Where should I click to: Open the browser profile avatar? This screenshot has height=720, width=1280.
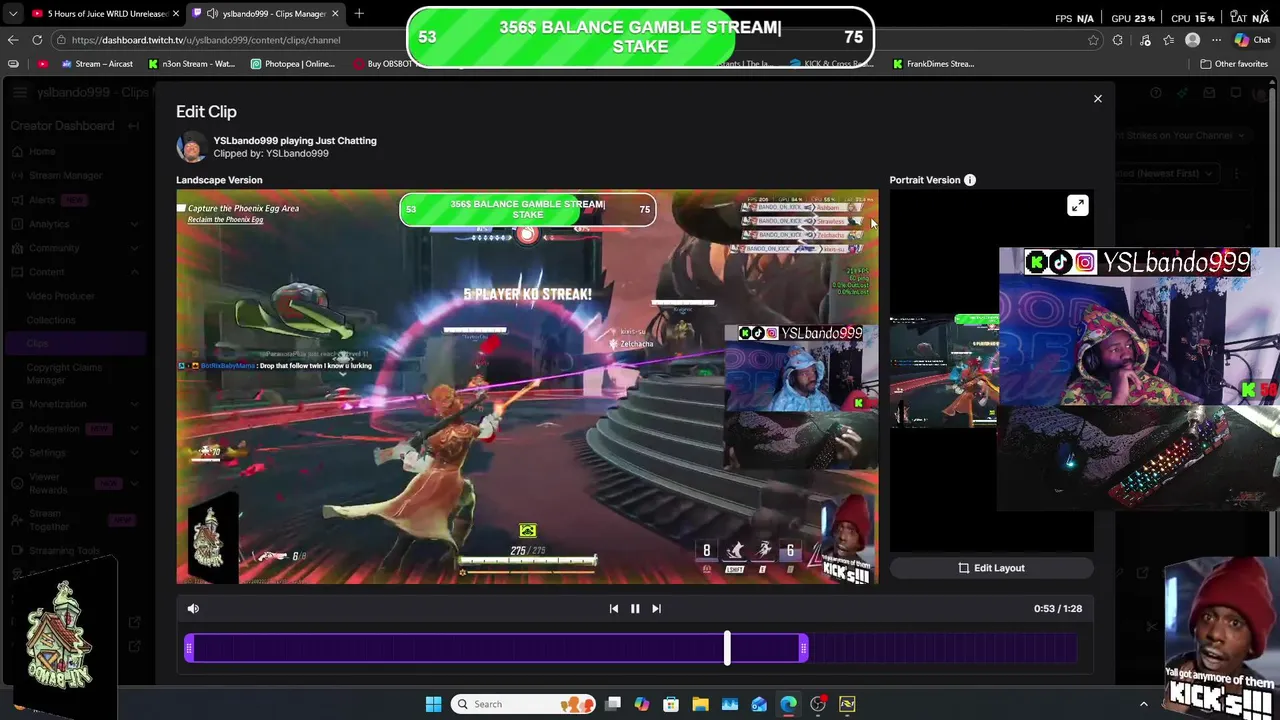pos(1192,40)
